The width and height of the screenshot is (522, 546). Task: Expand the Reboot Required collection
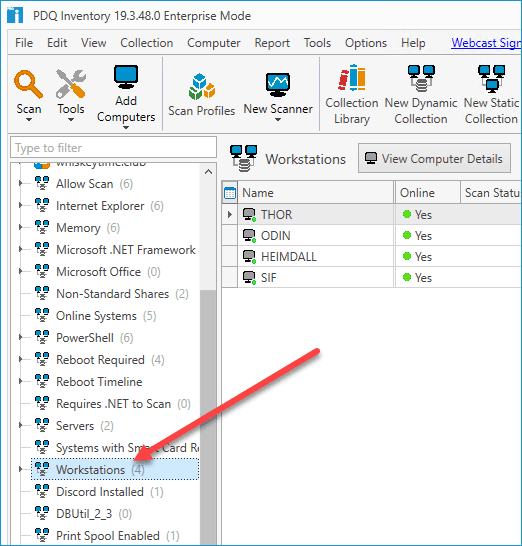tap(20, 359)
